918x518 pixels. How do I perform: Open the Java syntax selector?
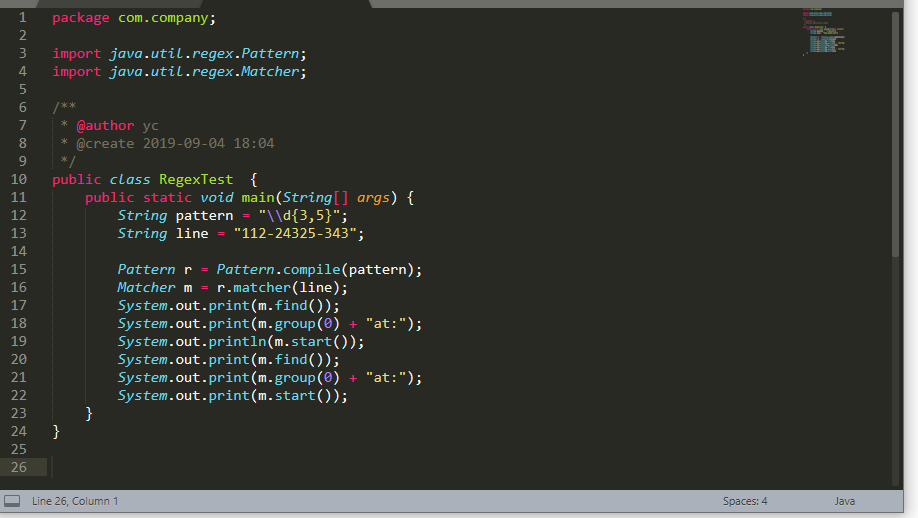845,501
